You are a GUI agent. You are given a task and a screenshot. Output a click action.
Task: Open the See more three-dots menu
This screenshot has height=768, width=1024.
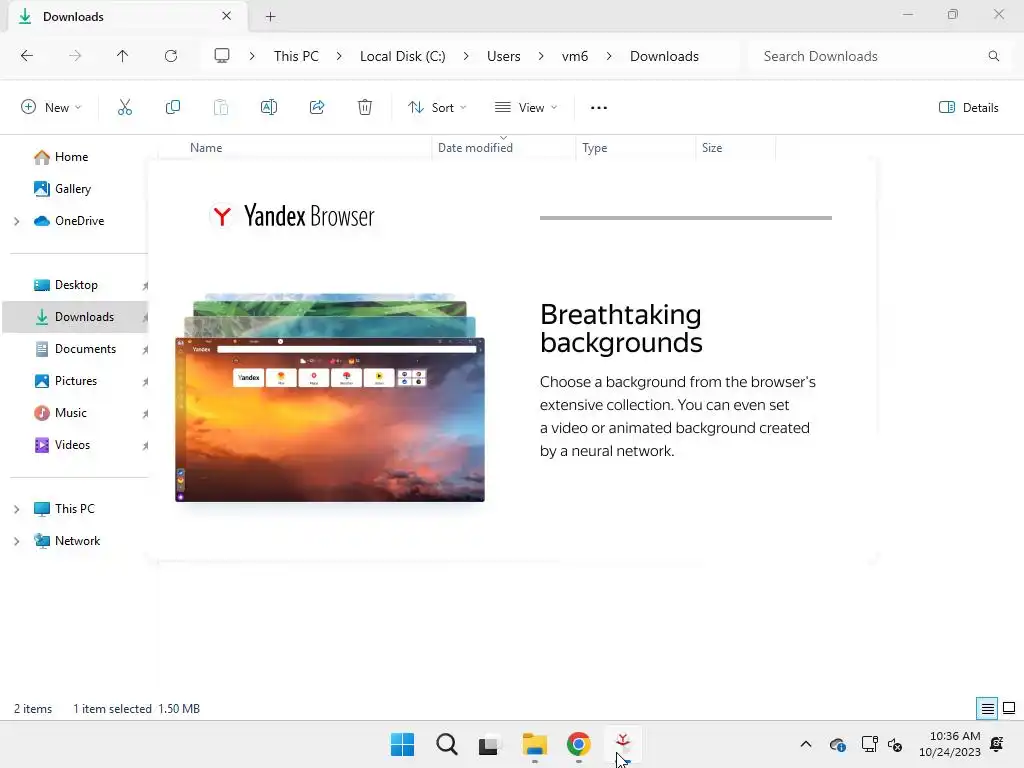pos(599,108)
